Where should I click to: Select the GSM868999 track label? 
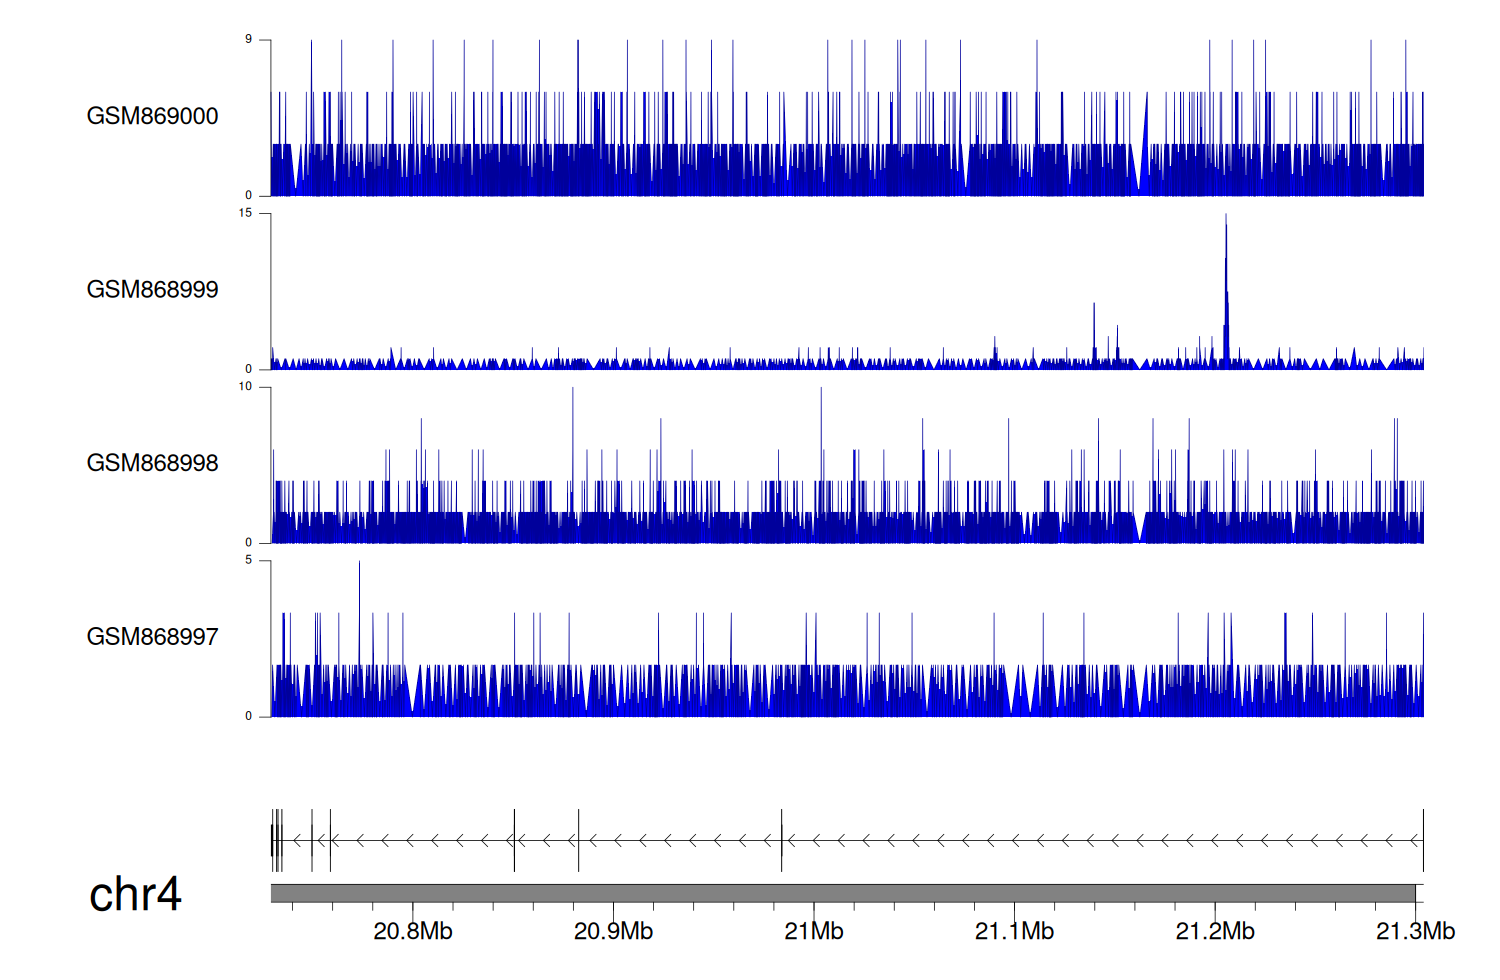[x=152, y=290]
